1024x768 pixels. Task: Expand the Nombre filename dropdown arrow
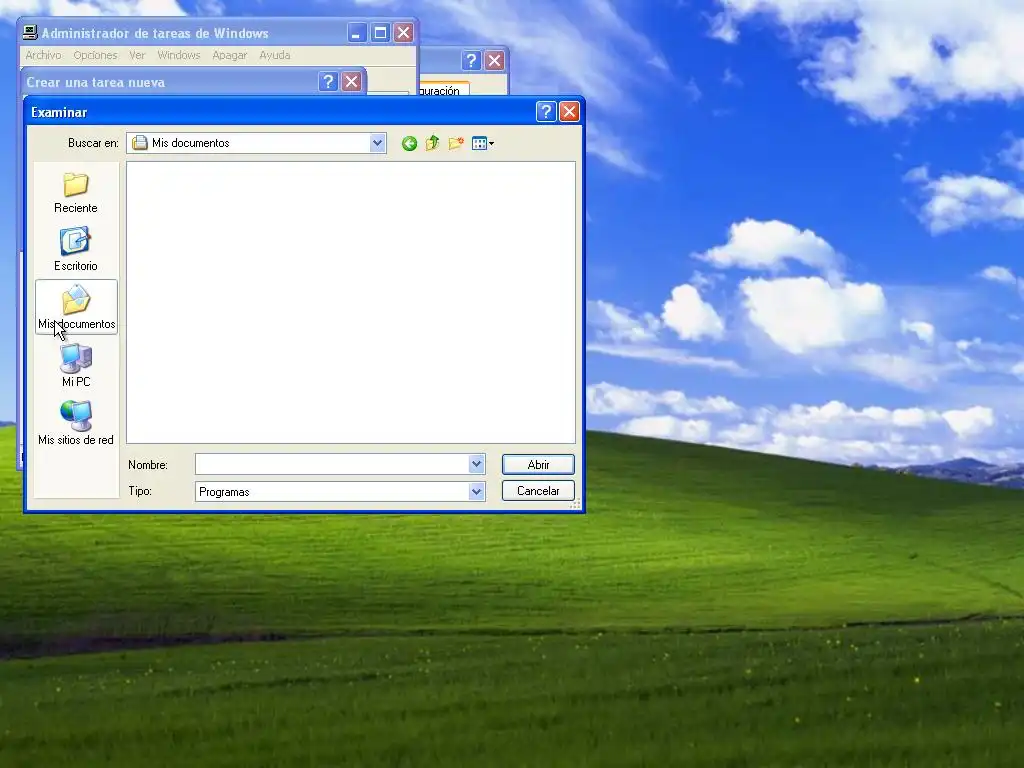pos(477,464)
